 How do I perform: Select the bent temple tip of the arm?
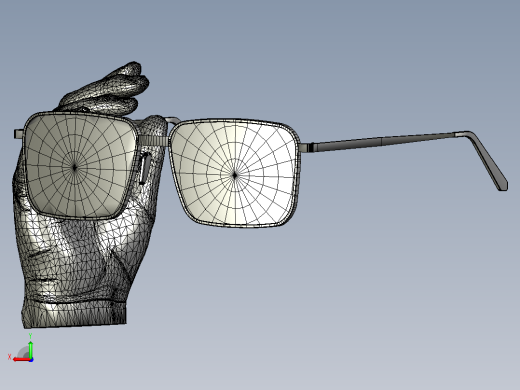[489, 161]
